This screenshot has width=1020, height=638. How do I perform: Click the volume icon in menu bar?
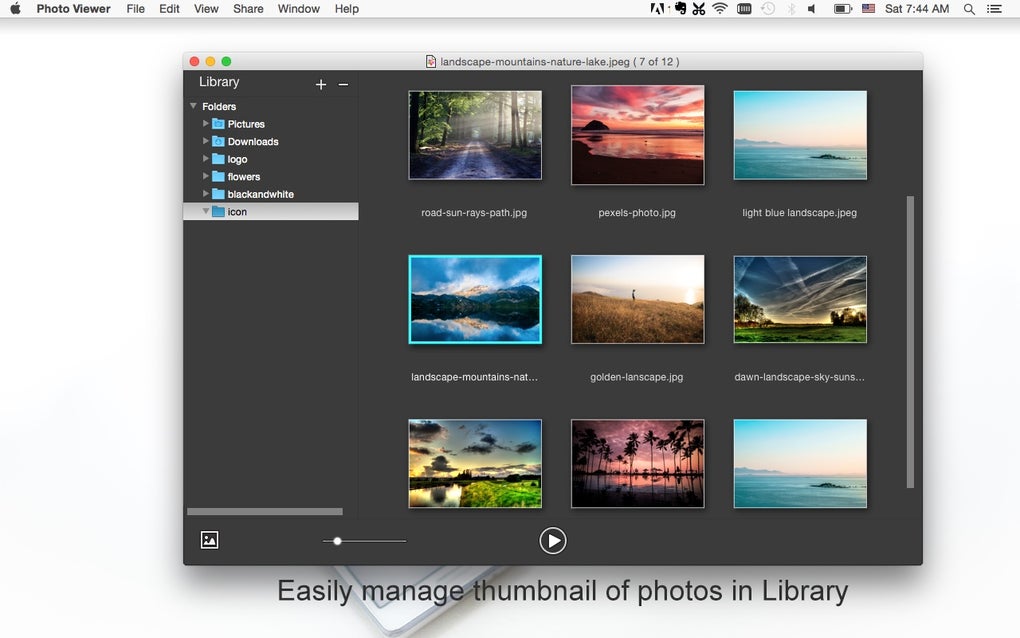point(812,9)
